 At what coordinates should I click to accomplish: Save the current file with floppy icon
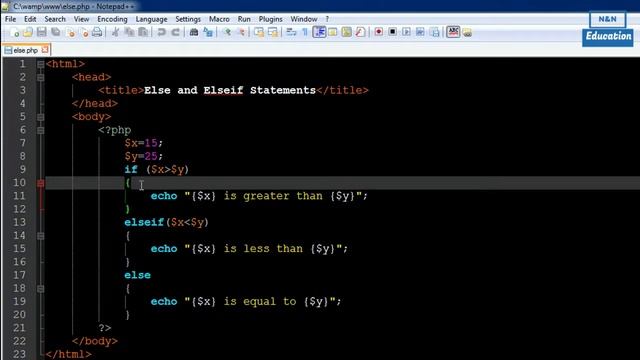coord(42,32)
